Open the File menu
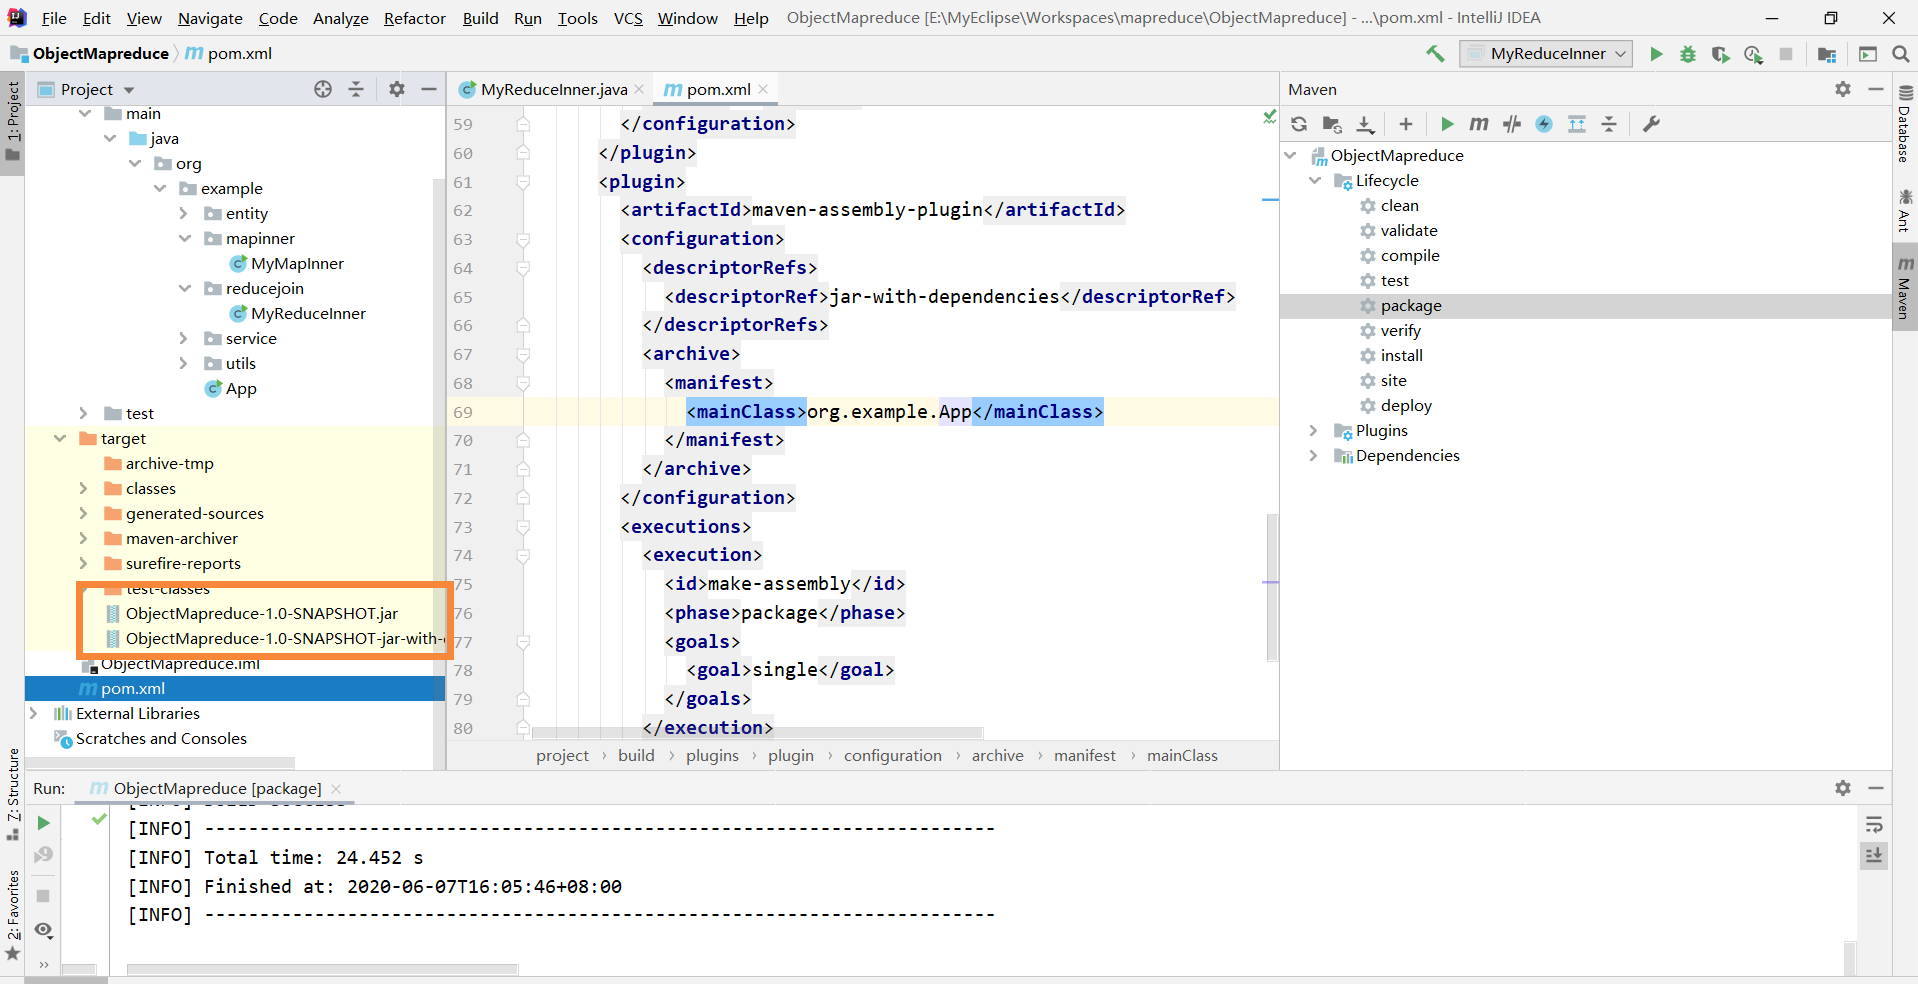Image resolution: width=1918 pixels, height=984 pixels. tap(54, 18)
